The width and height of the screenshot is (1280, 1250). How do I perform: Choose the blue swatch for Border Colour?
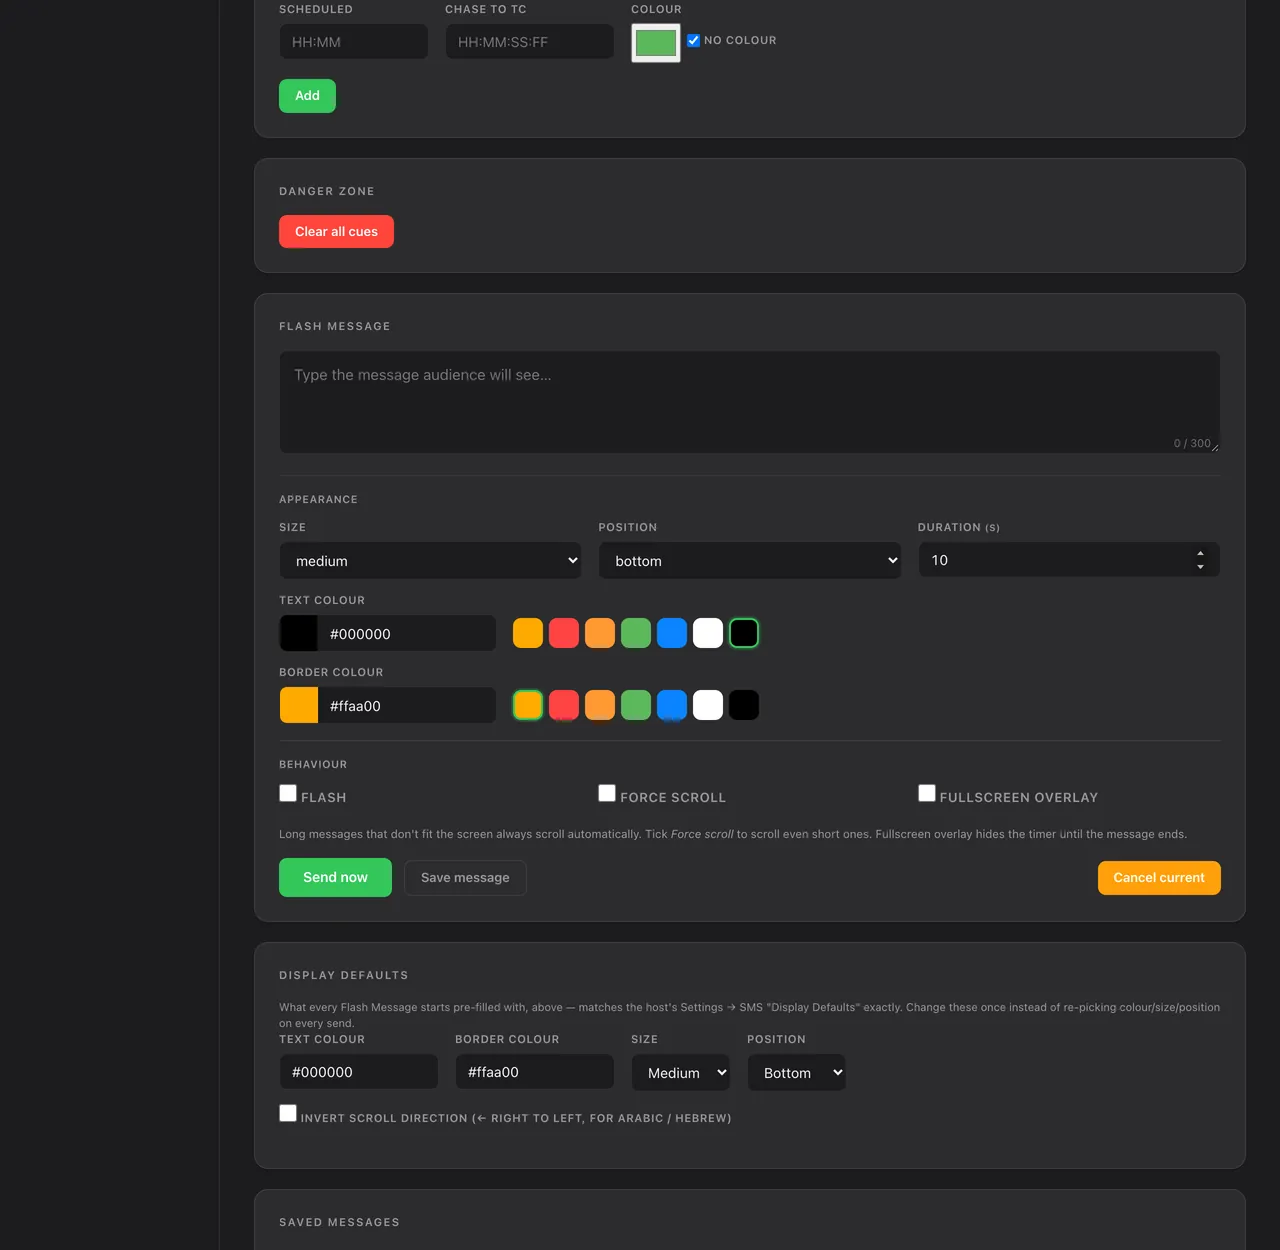672,705
